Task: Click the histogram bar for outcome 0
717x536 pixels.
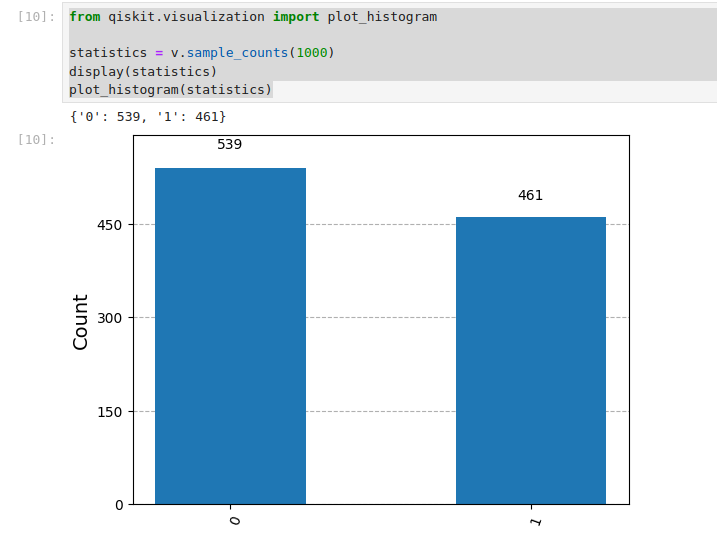Action: [230, 336]
